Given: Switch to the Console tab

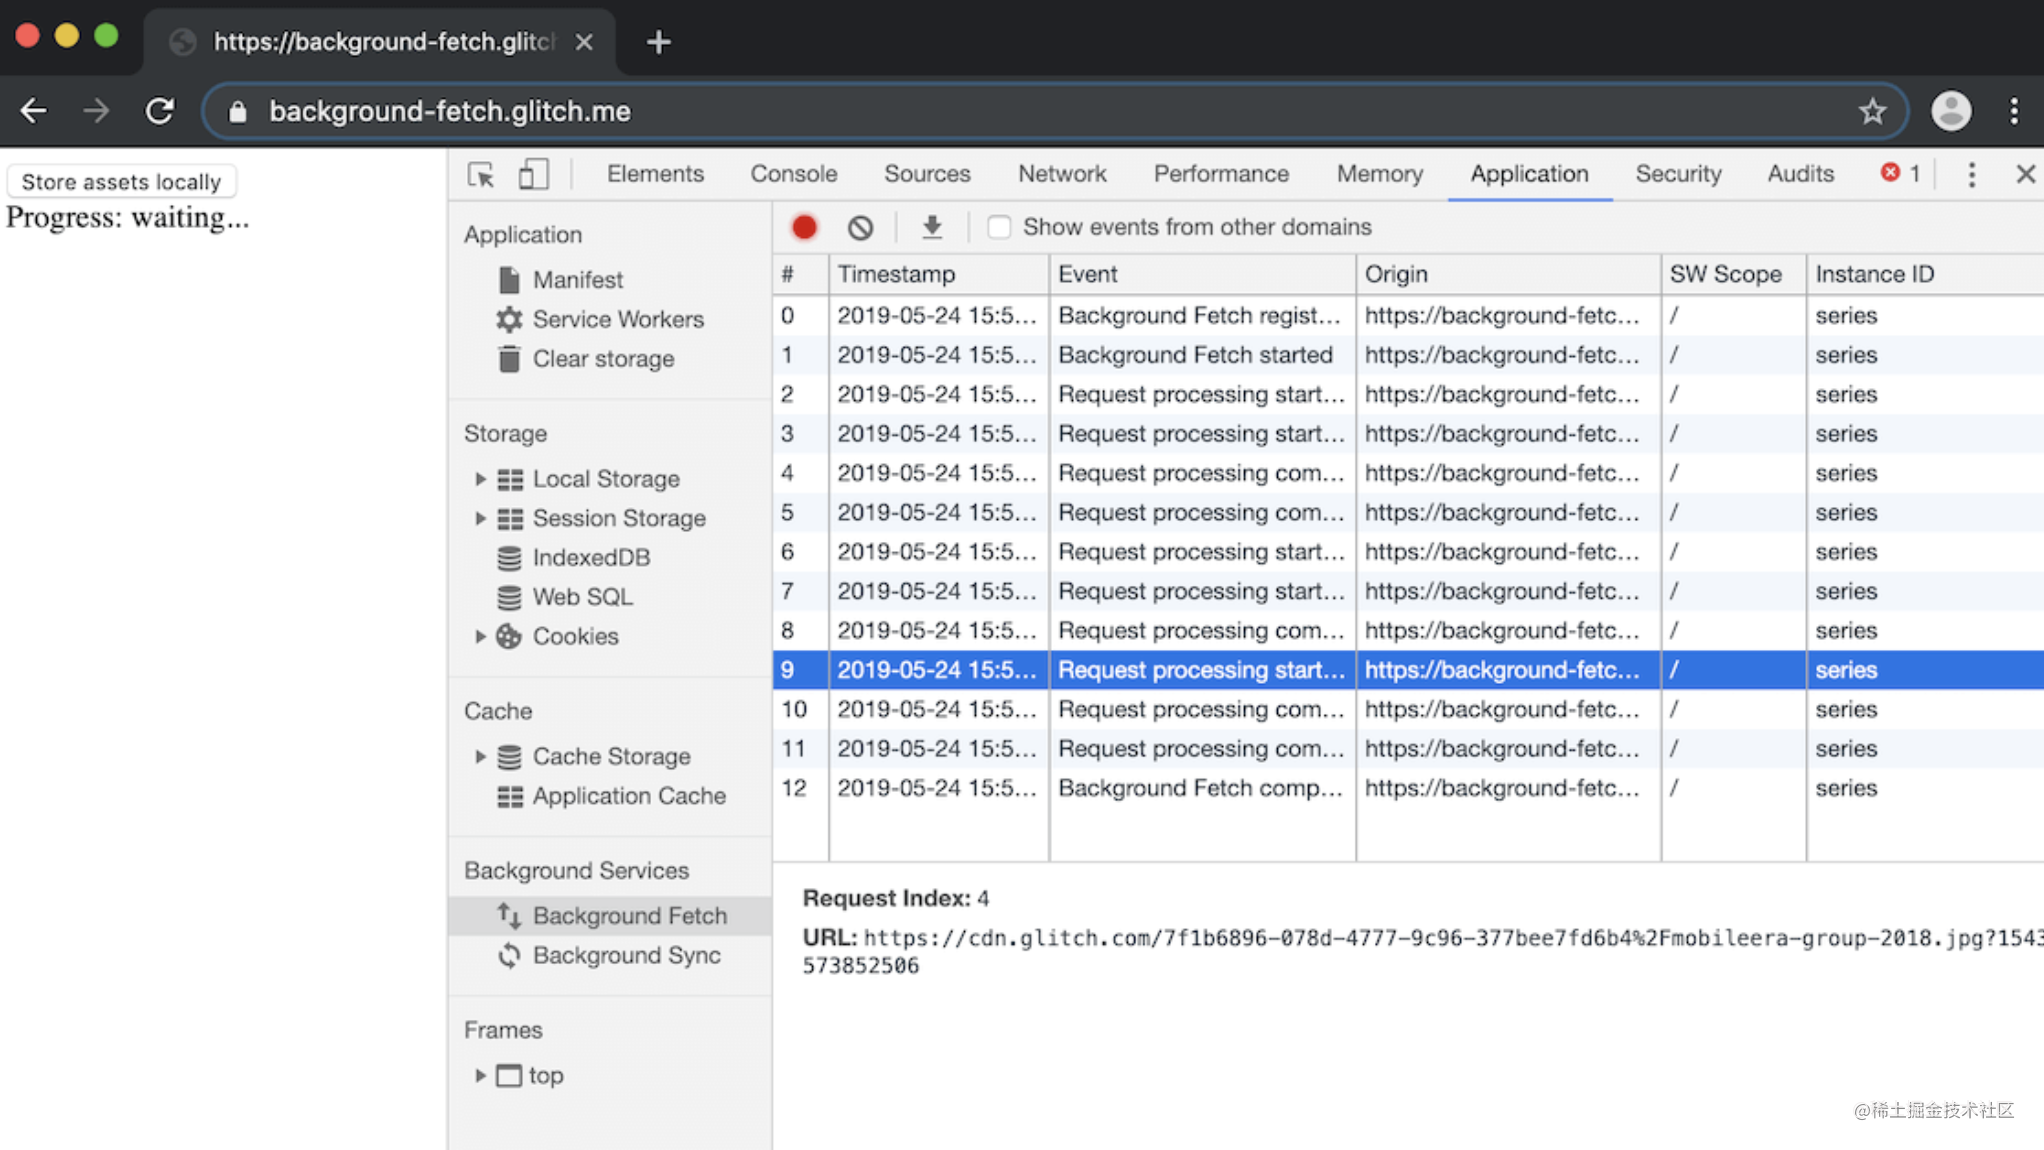Looking at the screenshot, I should 794,174.
